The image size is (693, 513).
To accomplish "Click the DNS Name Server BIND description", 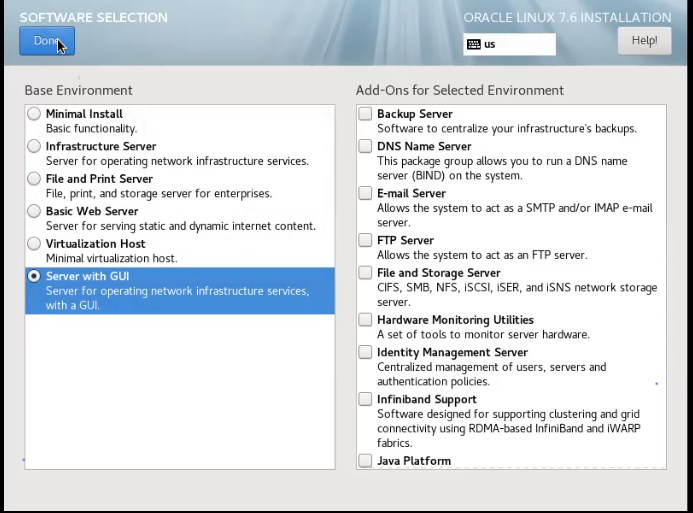I will tap(502, 168).
